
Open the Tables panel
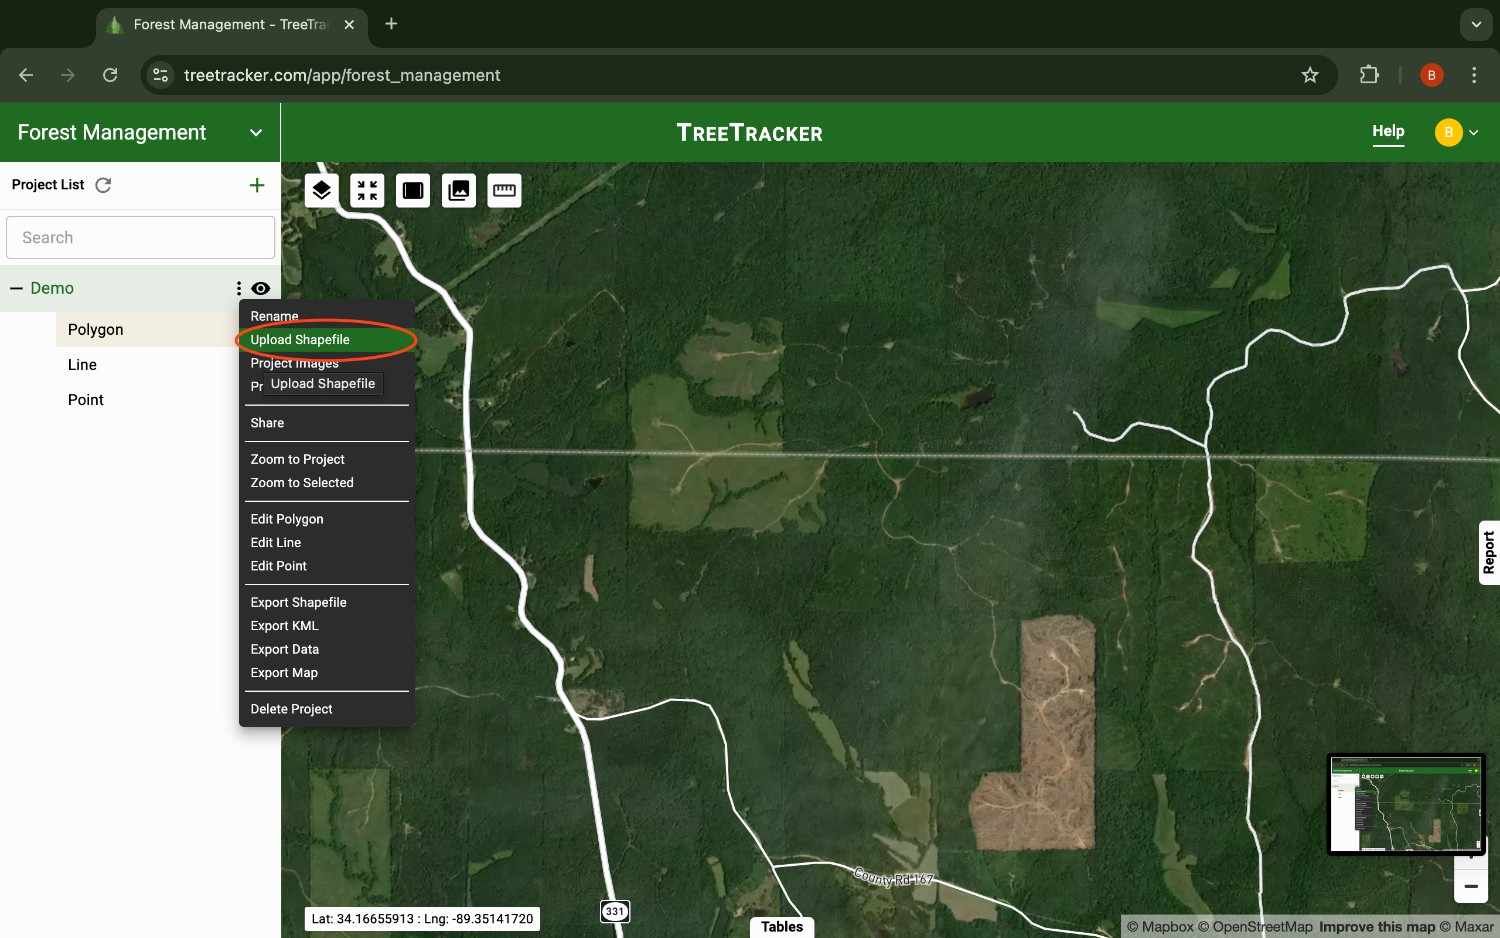tap(781, 926)
